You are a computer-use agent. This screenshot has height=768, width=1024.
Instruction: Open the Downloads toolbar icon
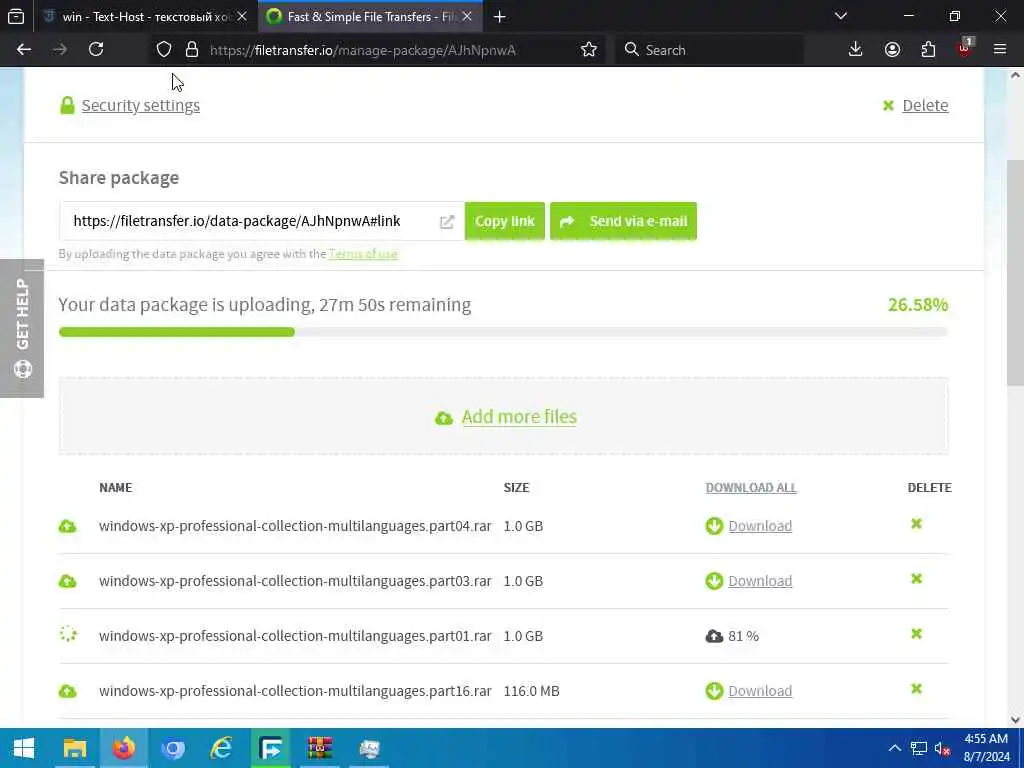tap(855, 50)
